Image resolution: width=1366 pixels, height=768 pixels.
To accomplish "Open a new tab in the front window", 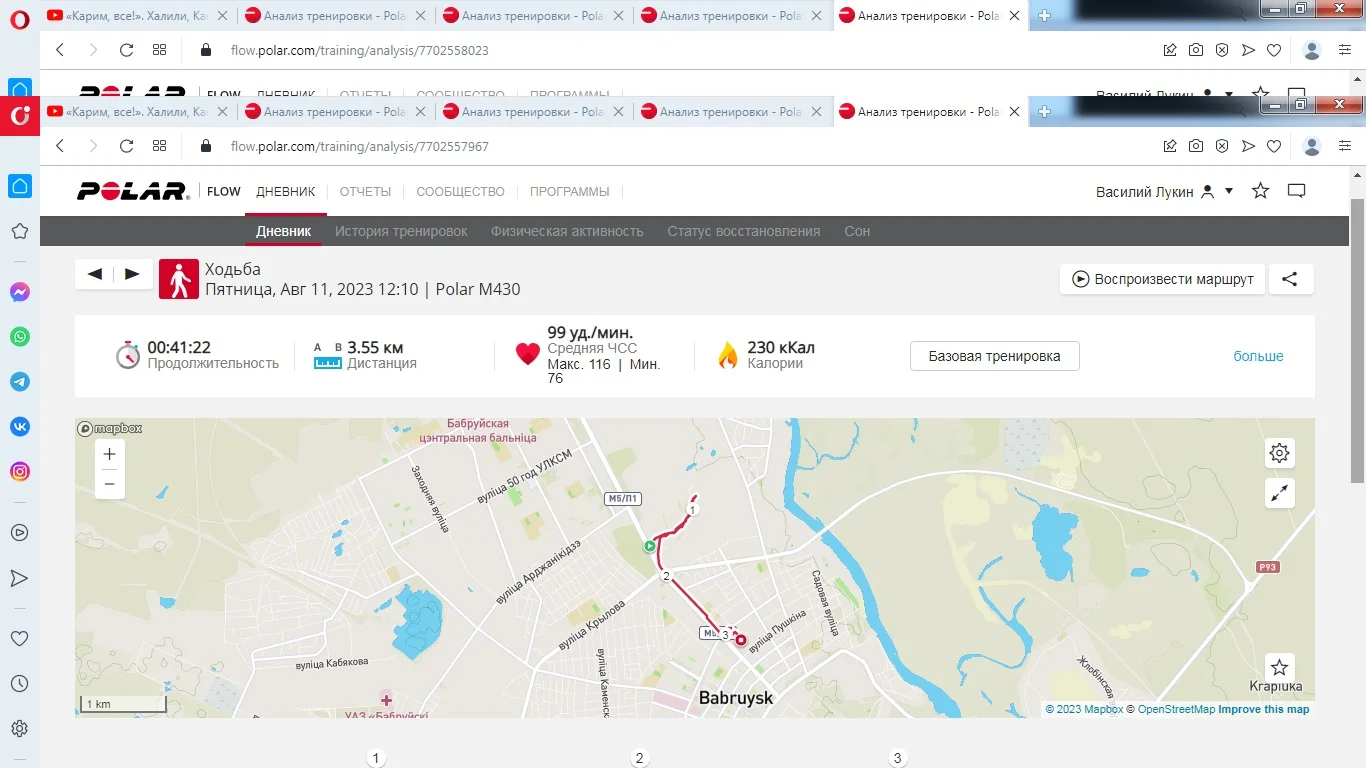I will pyautogui.click(x=1045, y=112).
